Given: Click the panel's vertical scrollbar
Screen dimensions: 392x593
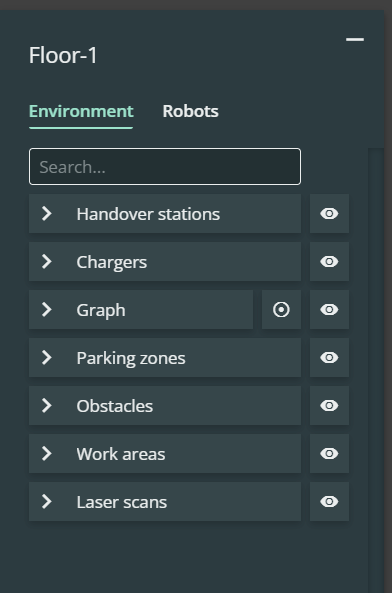Looking at the screenshot, I should tap(376, 371).
